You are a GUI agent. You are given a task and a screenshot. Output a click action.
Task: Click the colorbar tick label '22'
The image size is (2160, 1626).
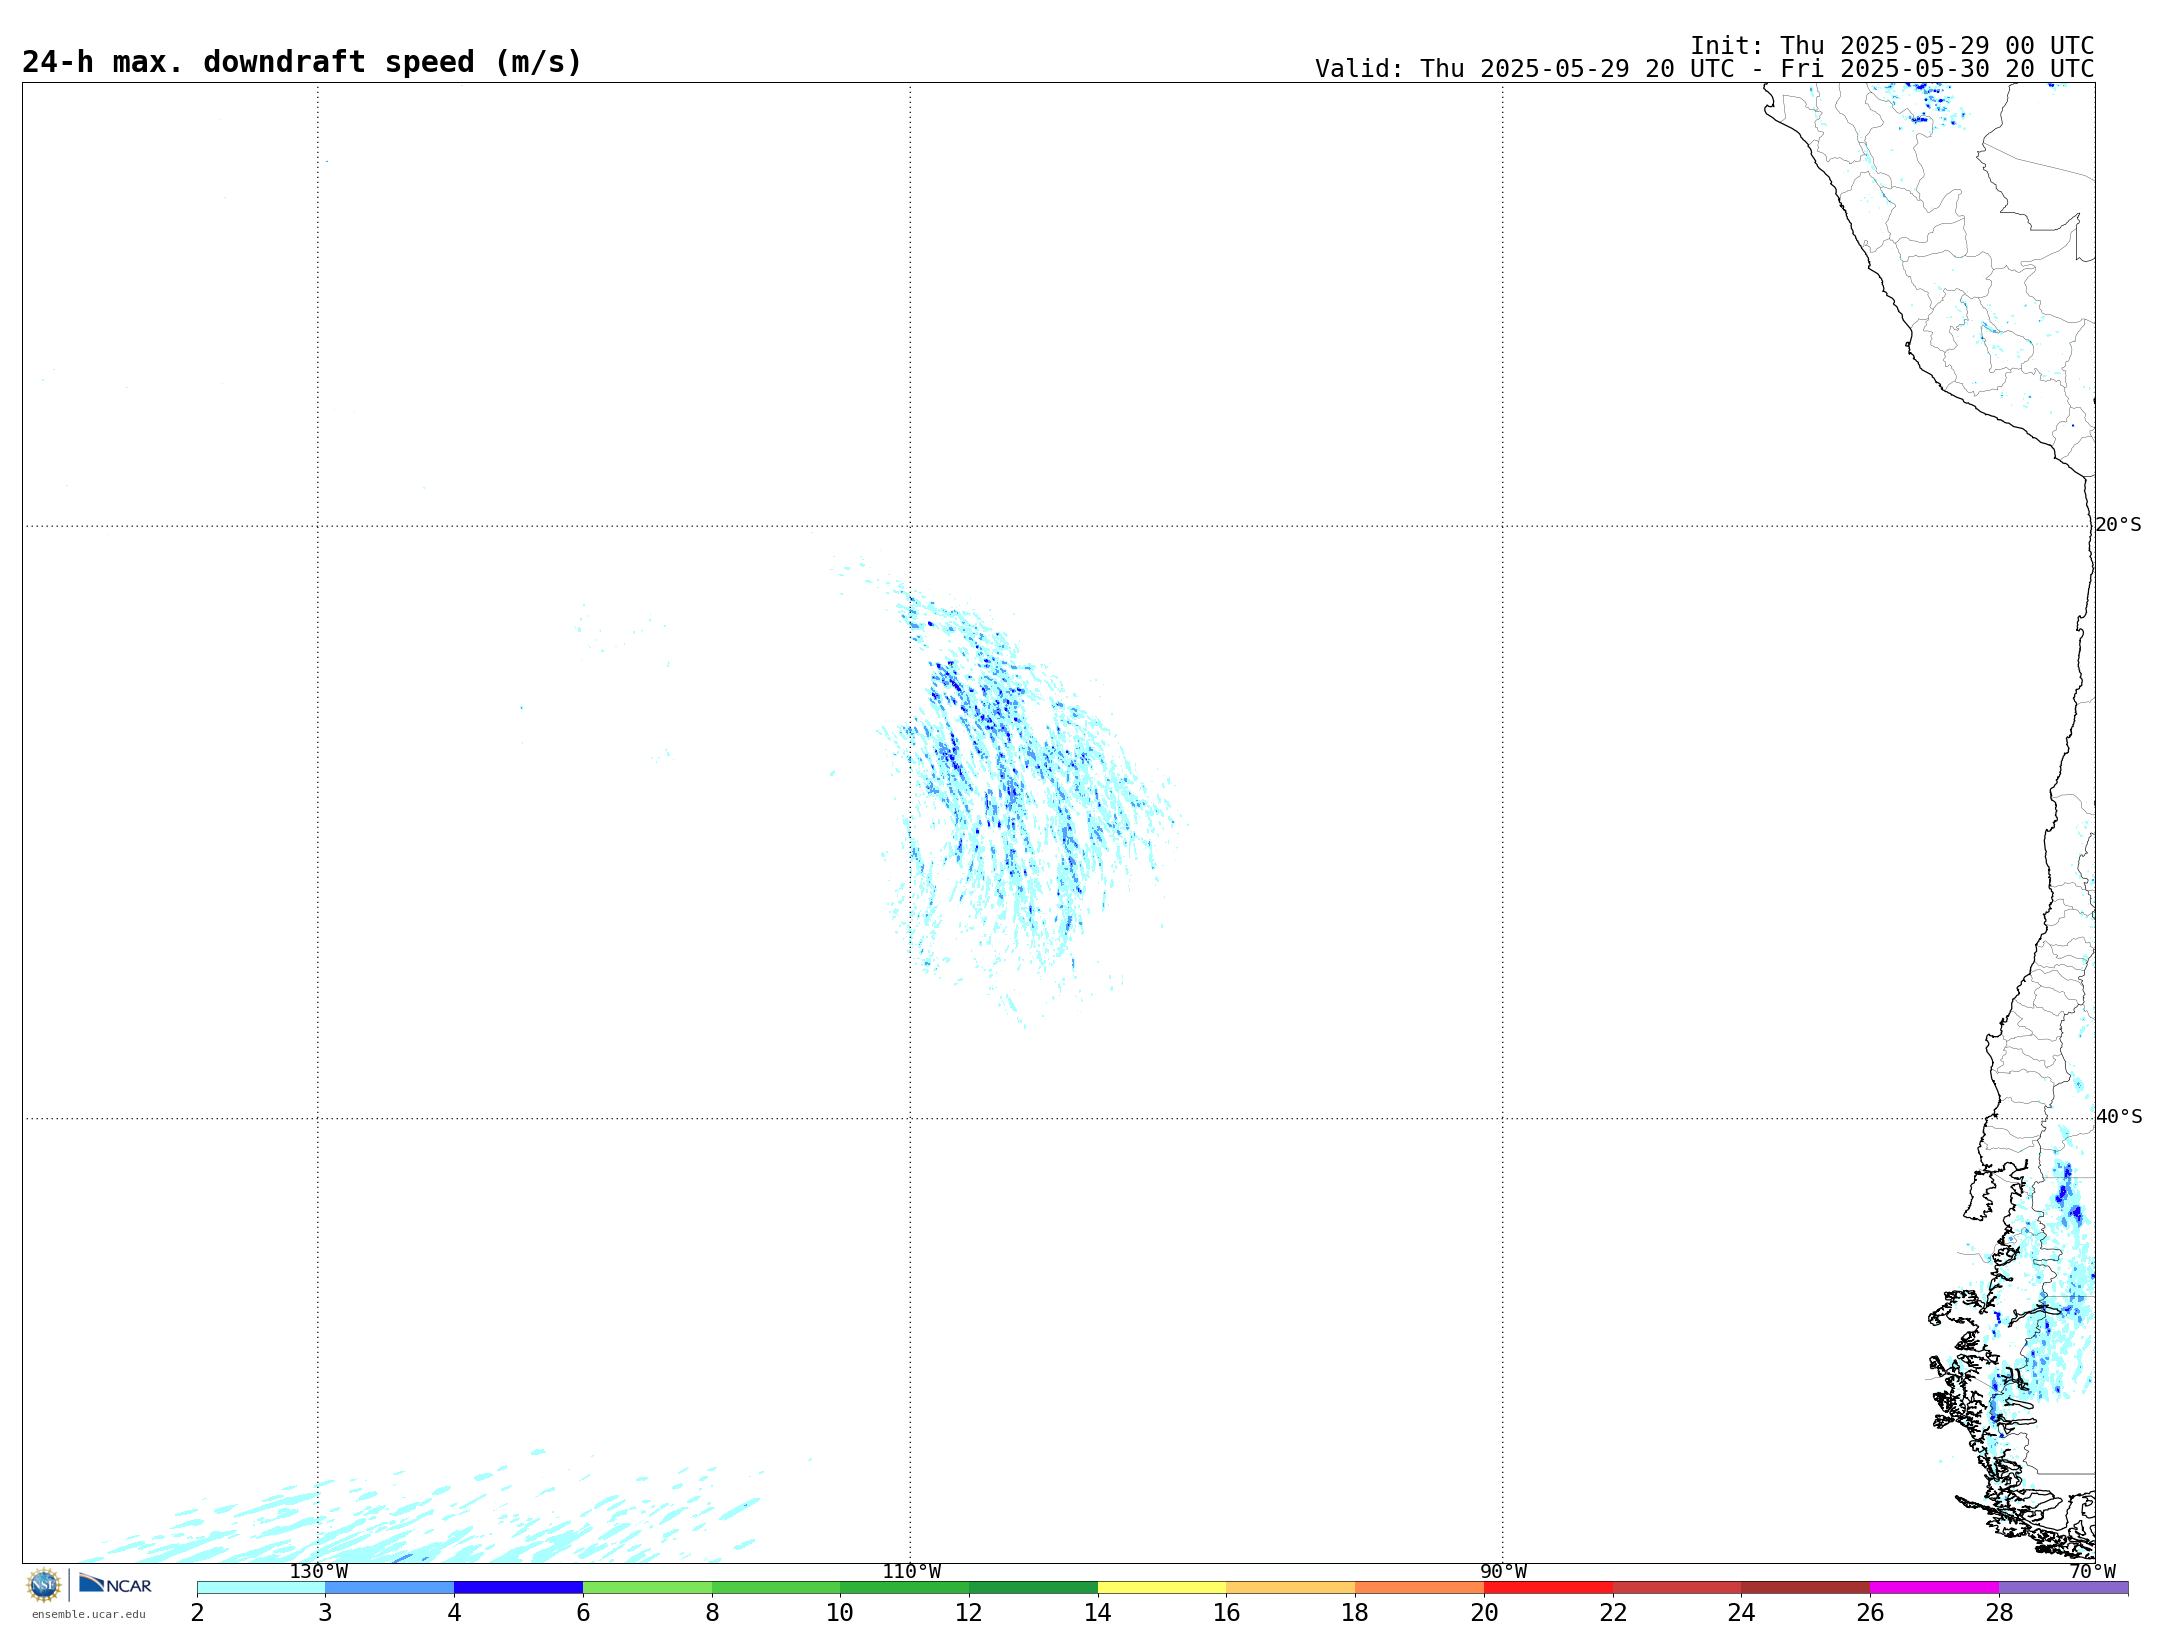point(1613,1613)
